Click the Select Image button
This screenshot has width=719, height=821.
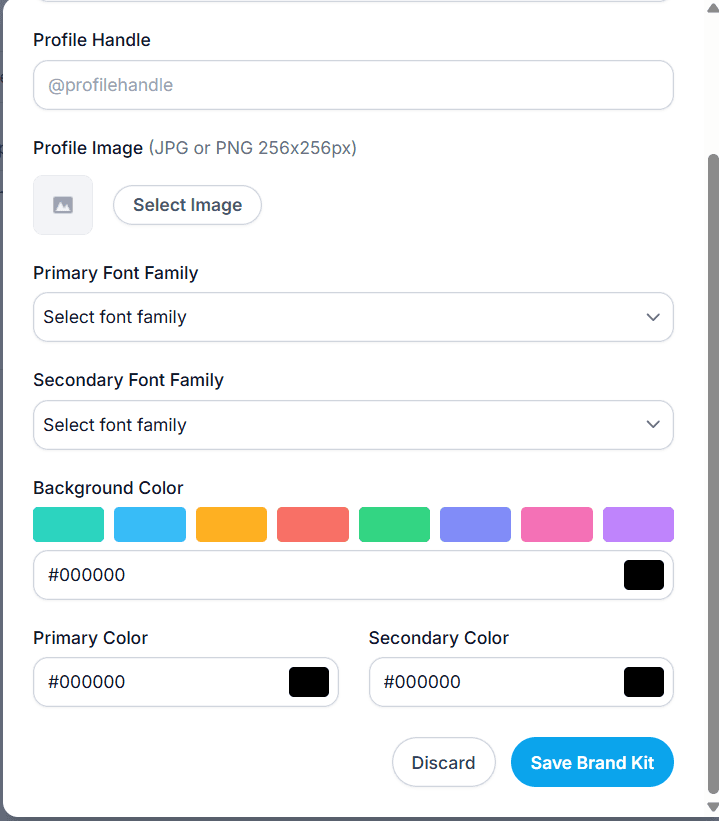pyautogui.click(x=187, y=205)
